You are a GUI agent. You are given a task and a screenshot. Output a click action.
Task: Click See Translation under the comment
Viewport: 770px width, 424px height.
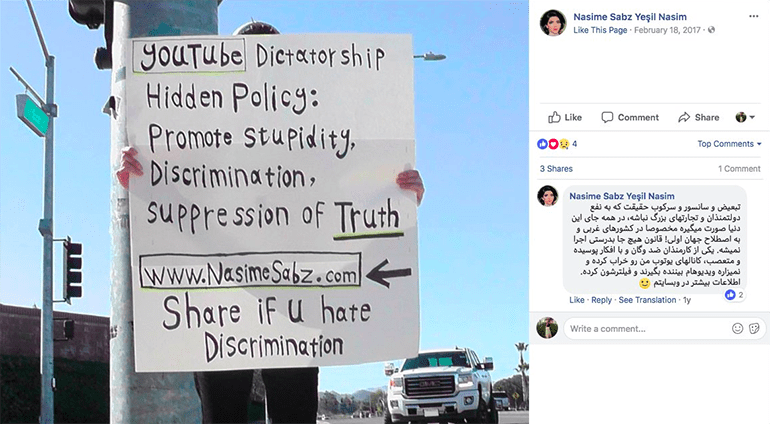click(x=647, y=300)
